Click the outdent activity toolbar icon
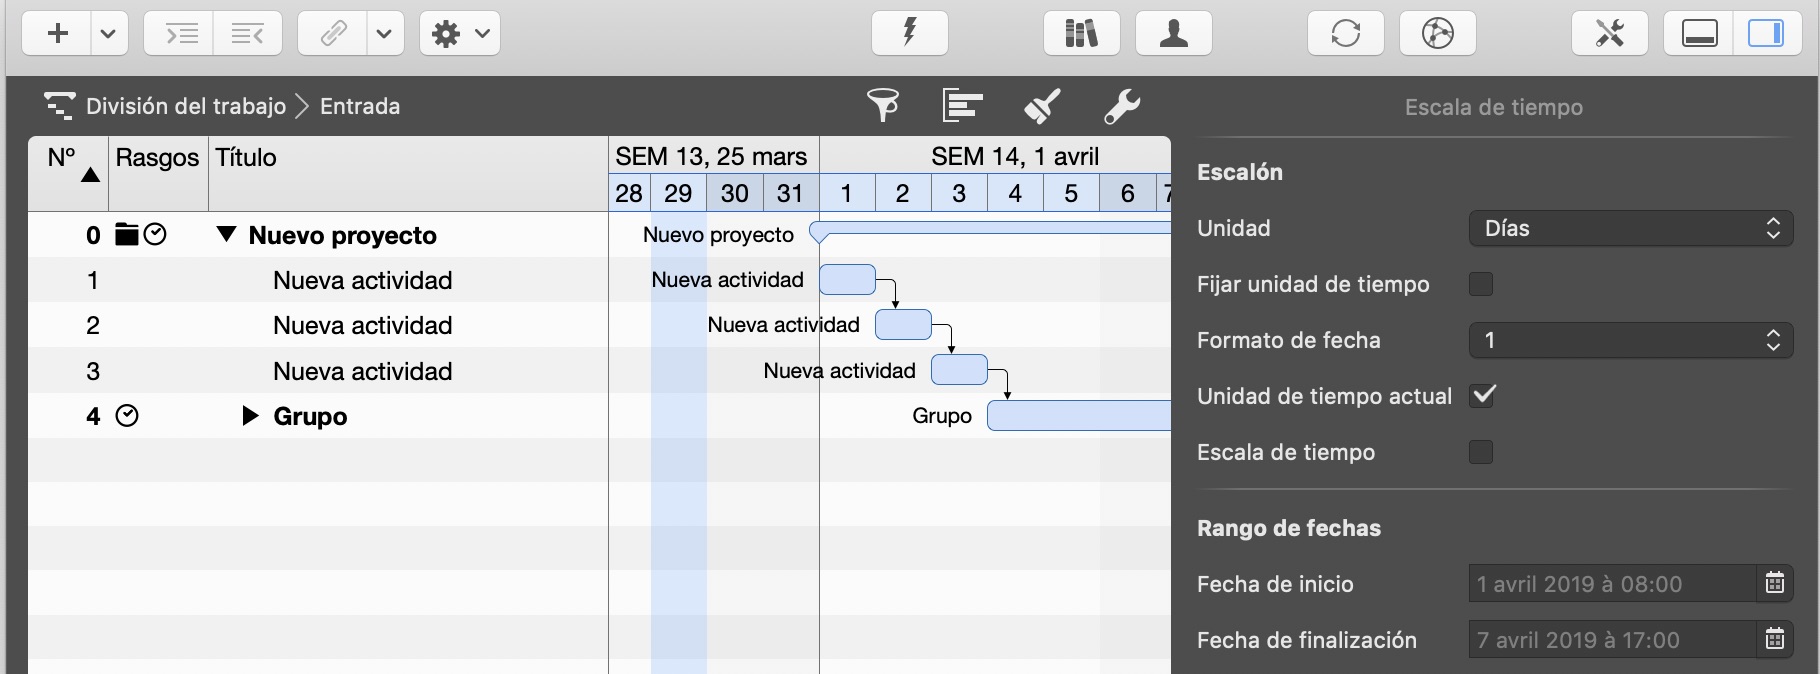Image resolution: width=1820 pixels, height=674 pixels. point(247,34)
